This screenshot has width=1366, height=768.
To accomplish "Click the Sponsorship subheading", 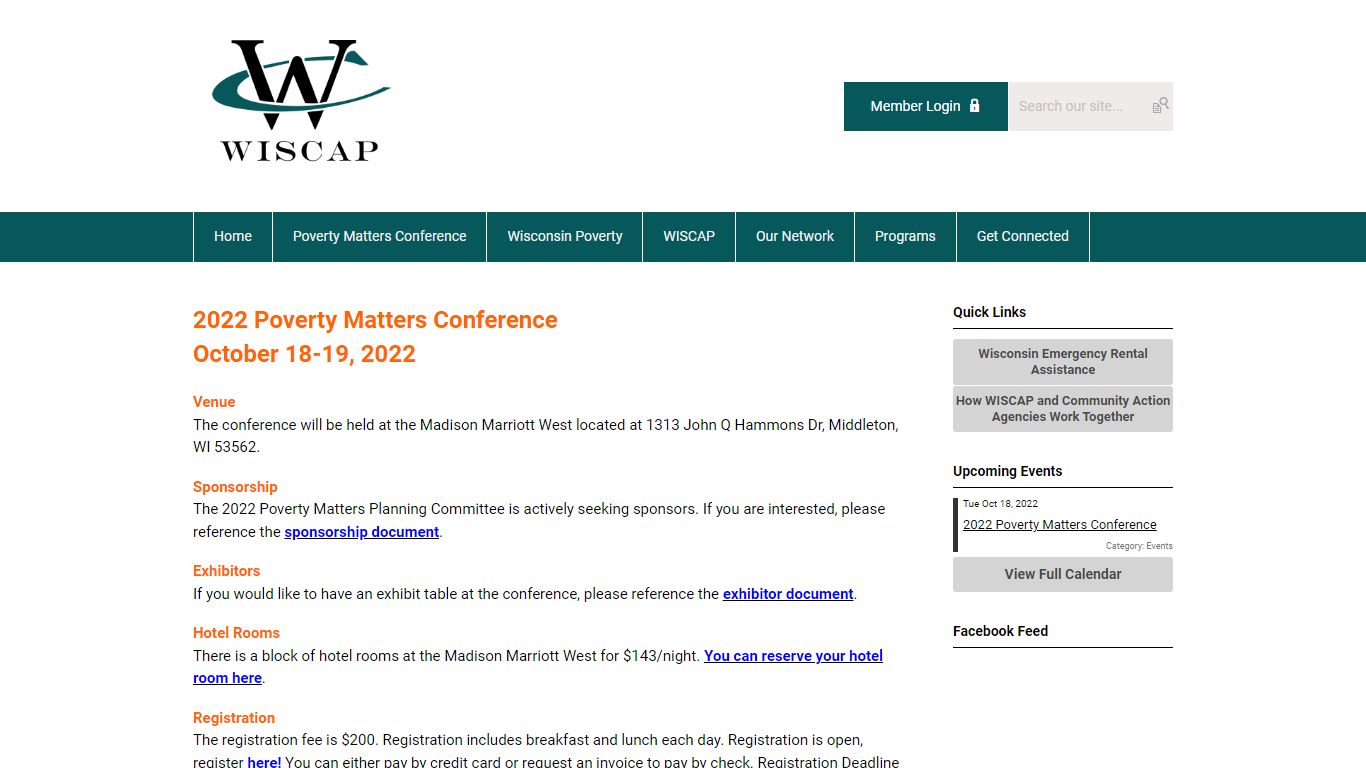I will (x=235, y=487).
